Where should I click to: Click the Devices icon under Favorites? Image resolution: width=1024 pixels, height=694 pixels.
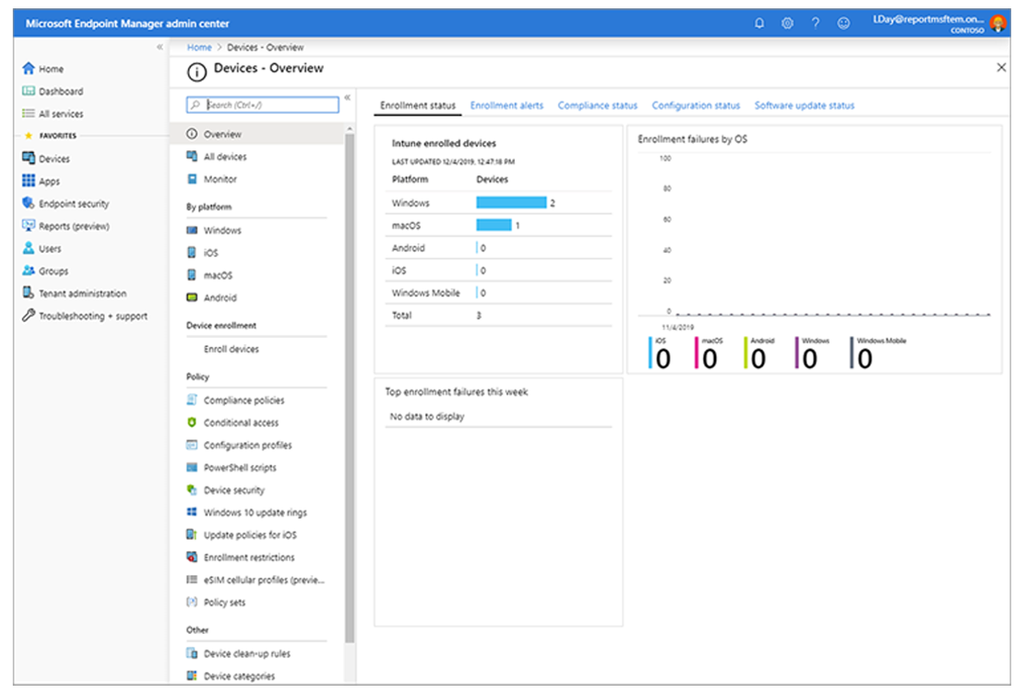(x=29, y=158)
